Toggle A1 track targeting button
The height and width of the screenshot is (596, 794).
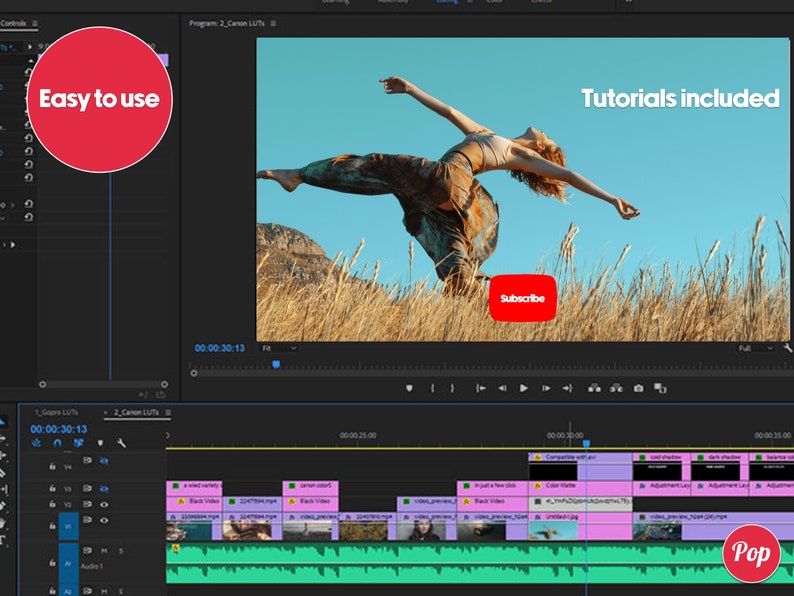(x=68, y=563)
